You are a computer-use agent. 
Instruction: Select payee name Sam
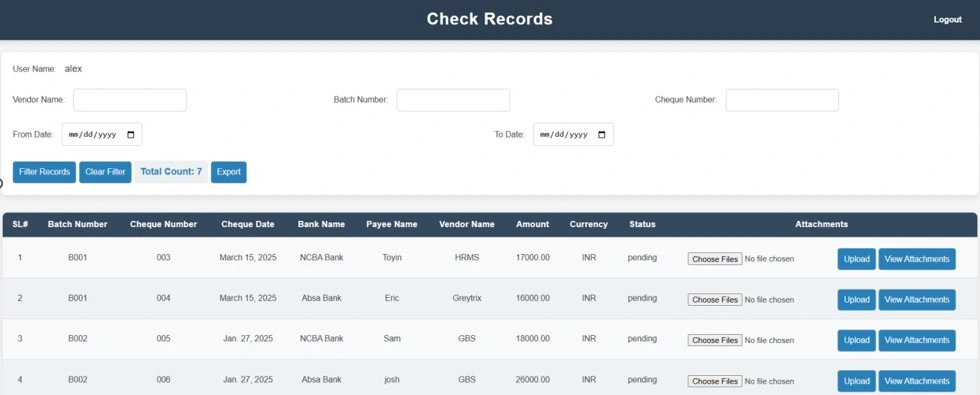[392, 339]
